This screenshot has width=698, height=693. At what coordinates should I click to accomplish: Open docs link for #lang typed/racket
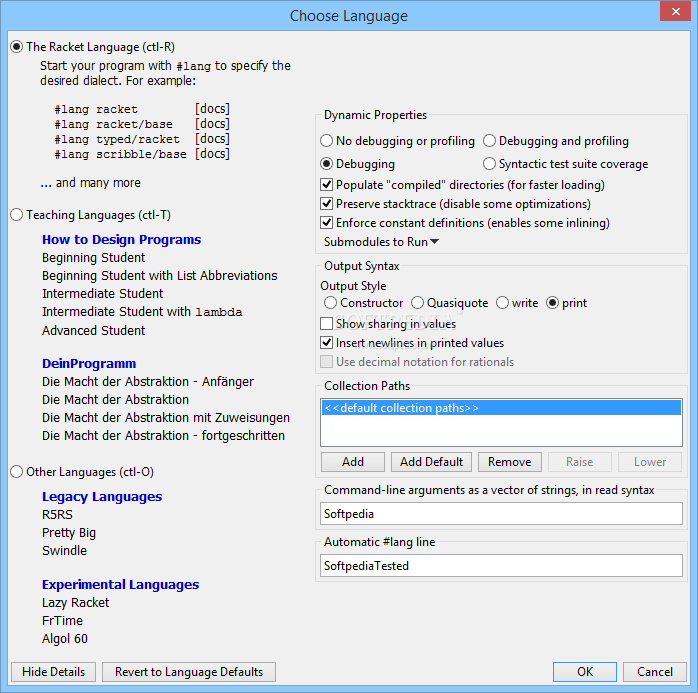click(212, 139)
